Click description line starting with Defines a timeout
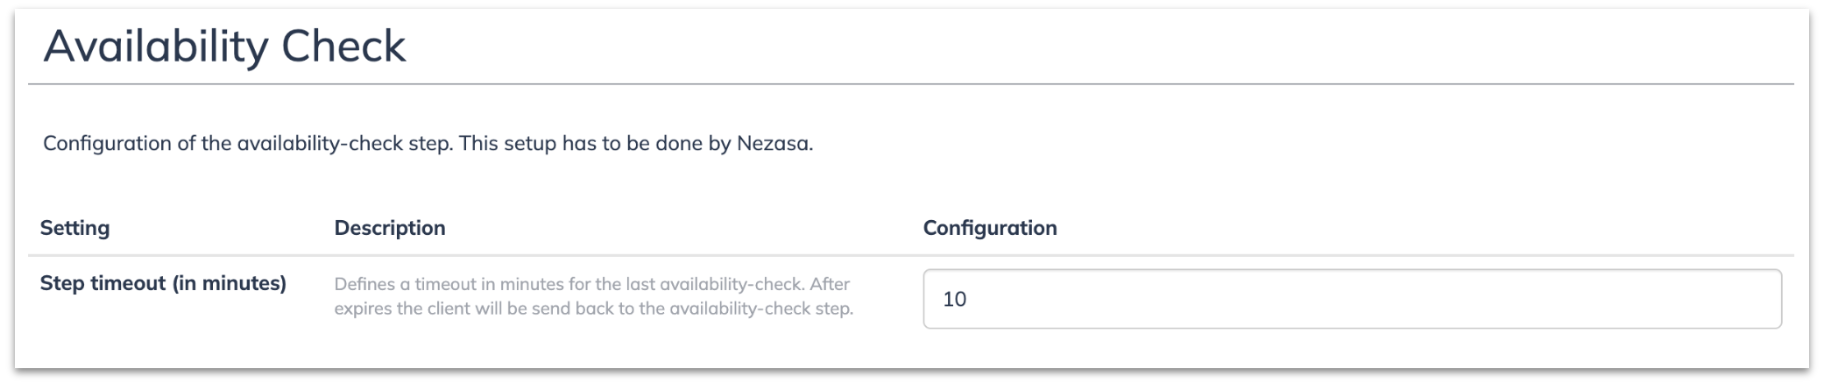 [x=592, y=284]
